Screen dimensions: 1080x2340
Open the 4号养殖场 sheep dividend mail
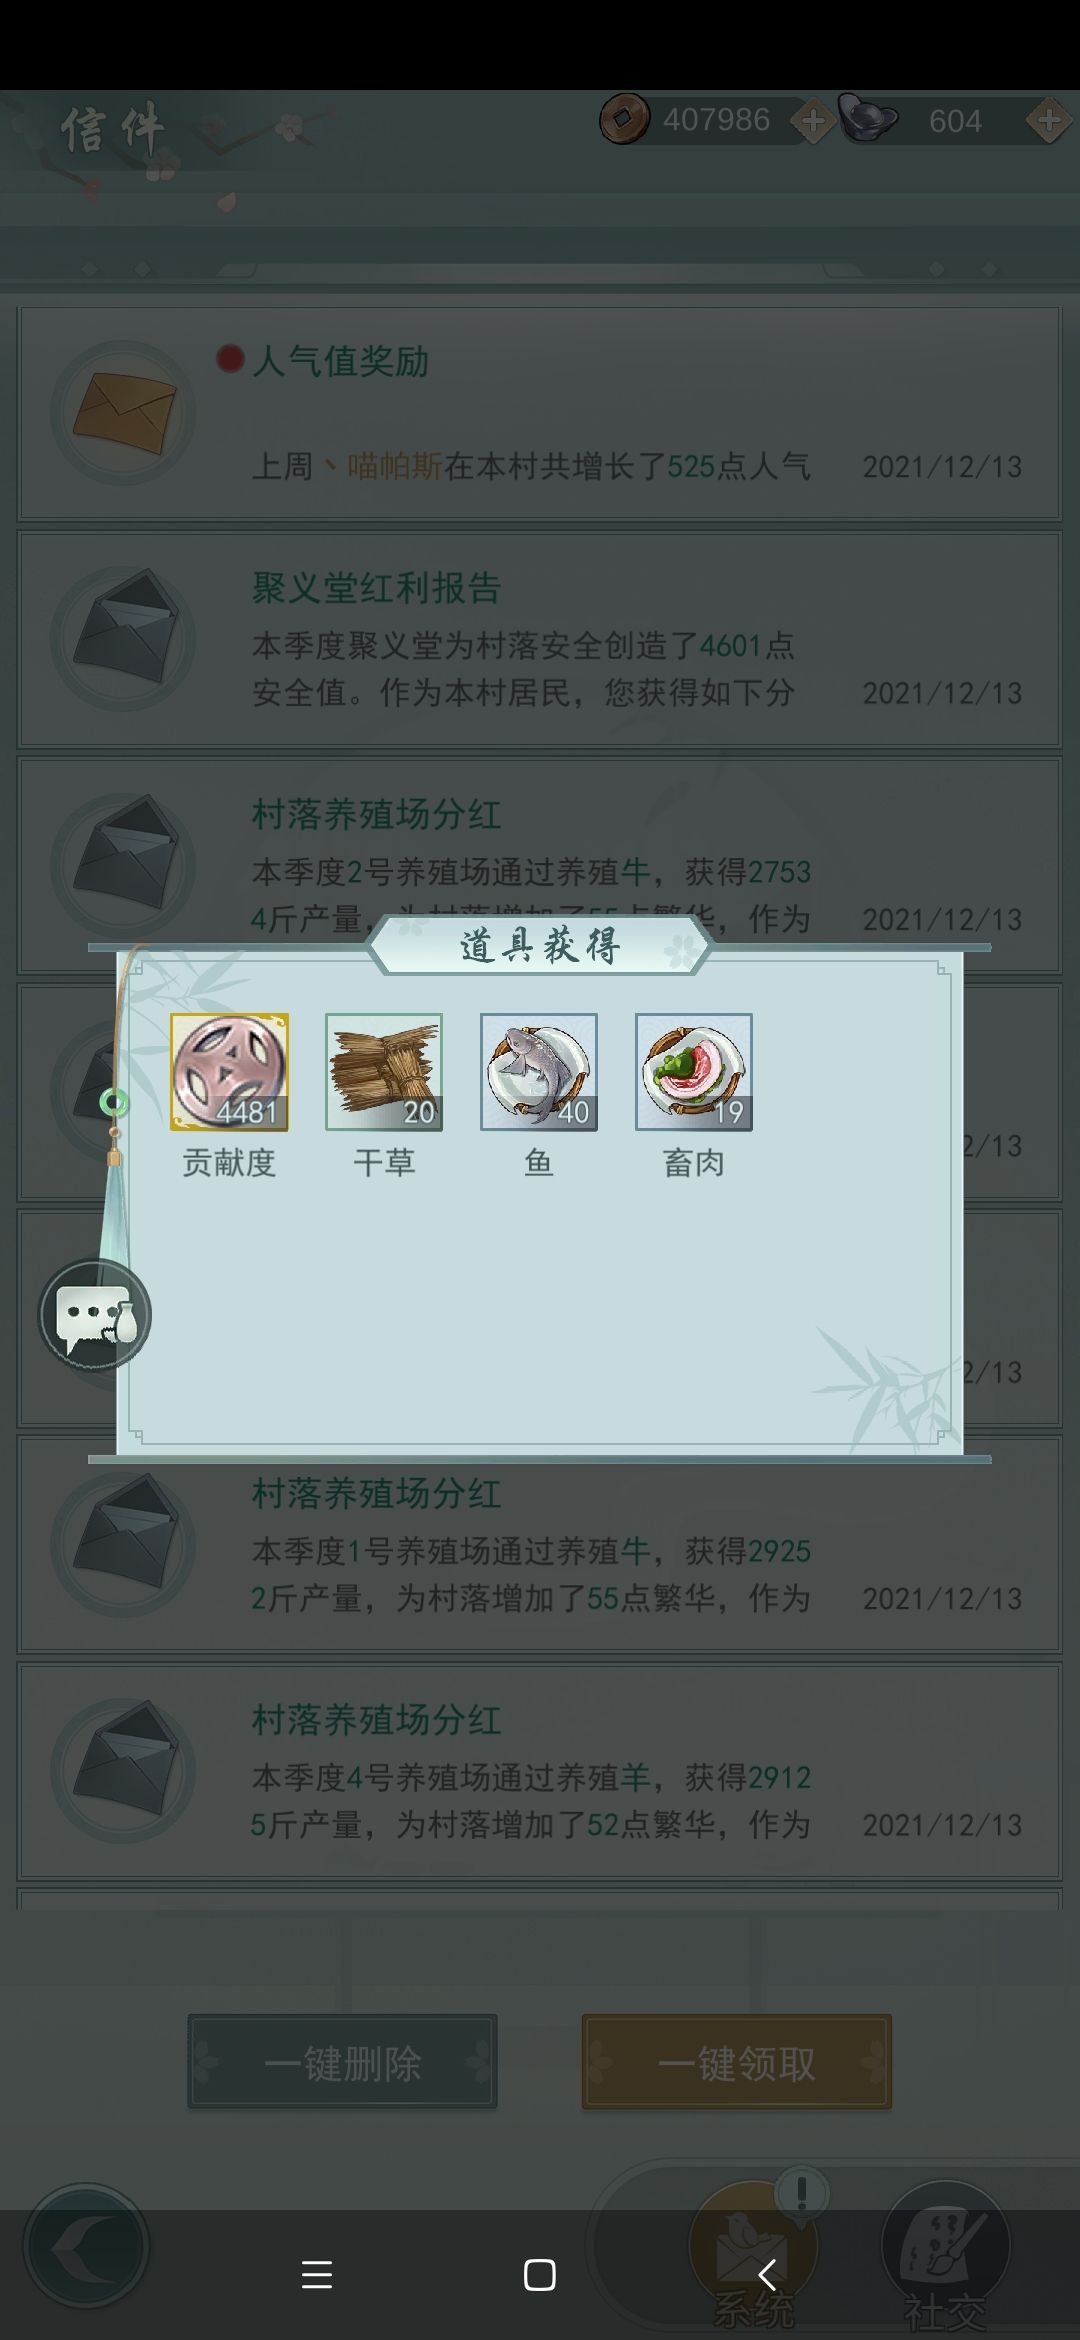(540, 1772)
